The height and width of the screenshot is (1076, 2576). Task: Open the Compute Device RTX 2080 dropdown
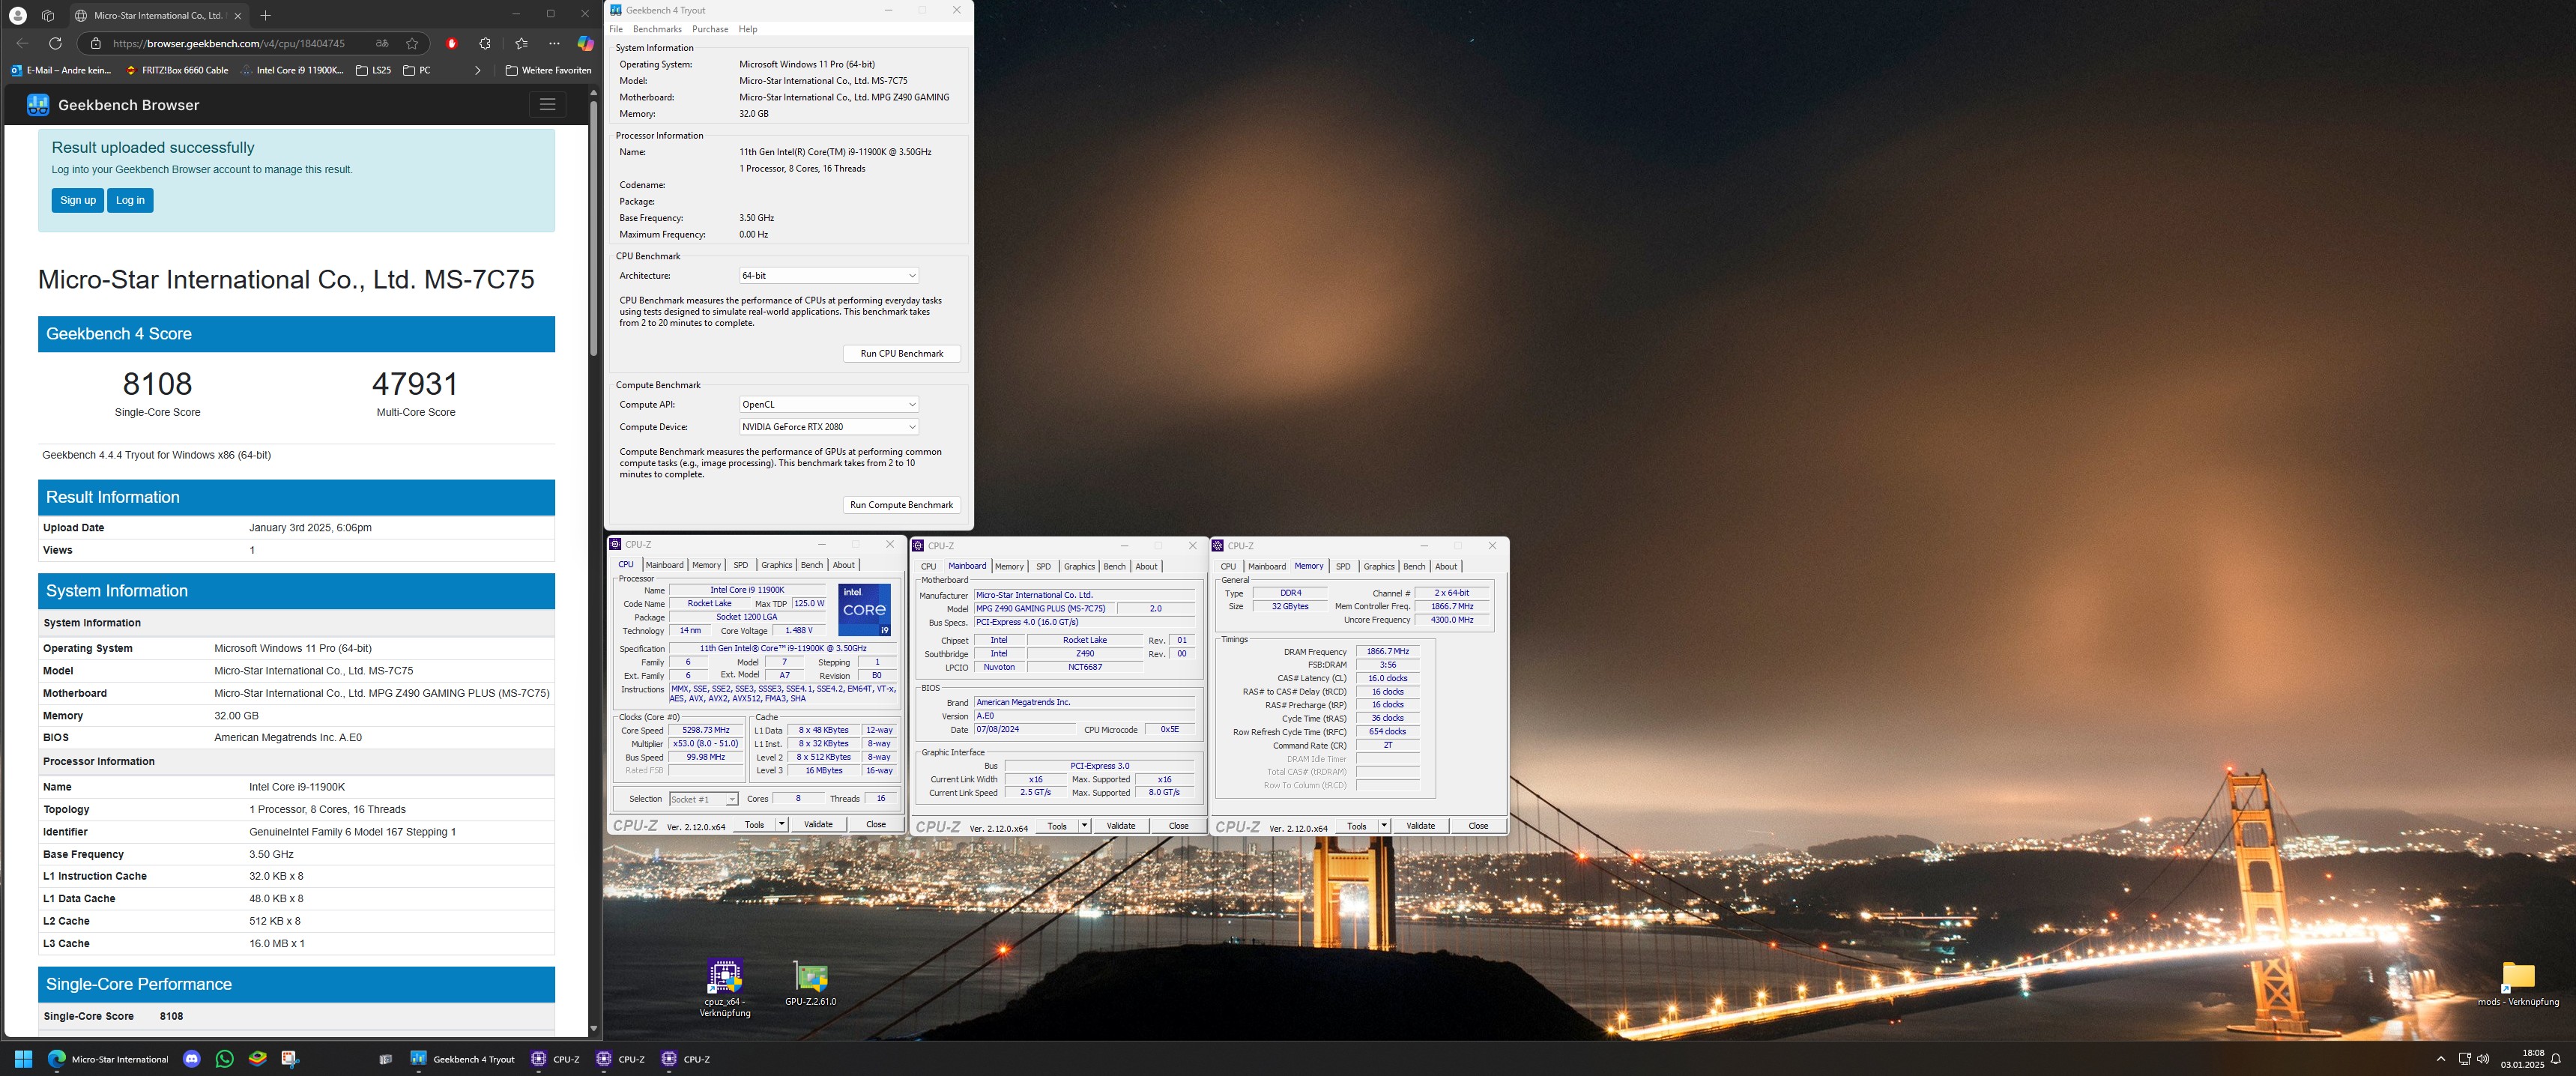click(828, 426)
